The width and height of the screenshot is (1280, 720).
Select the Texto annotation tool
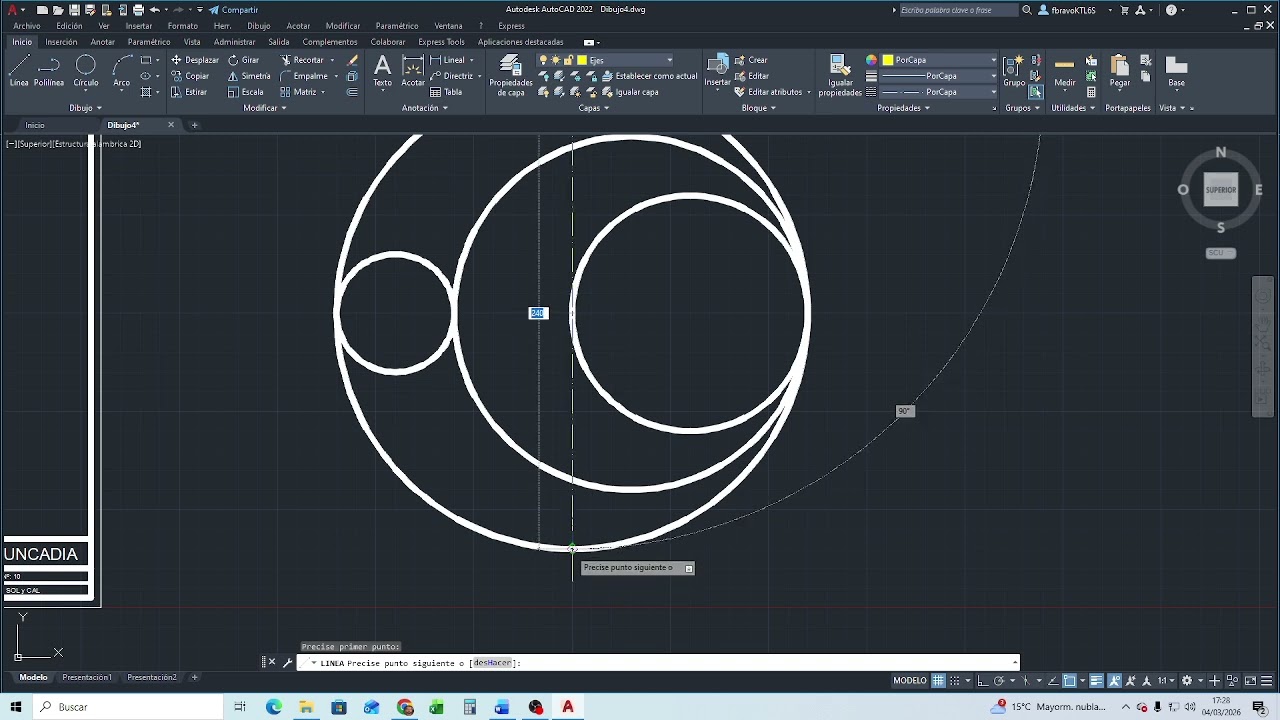pyautogui.click(x=382, y=71)
